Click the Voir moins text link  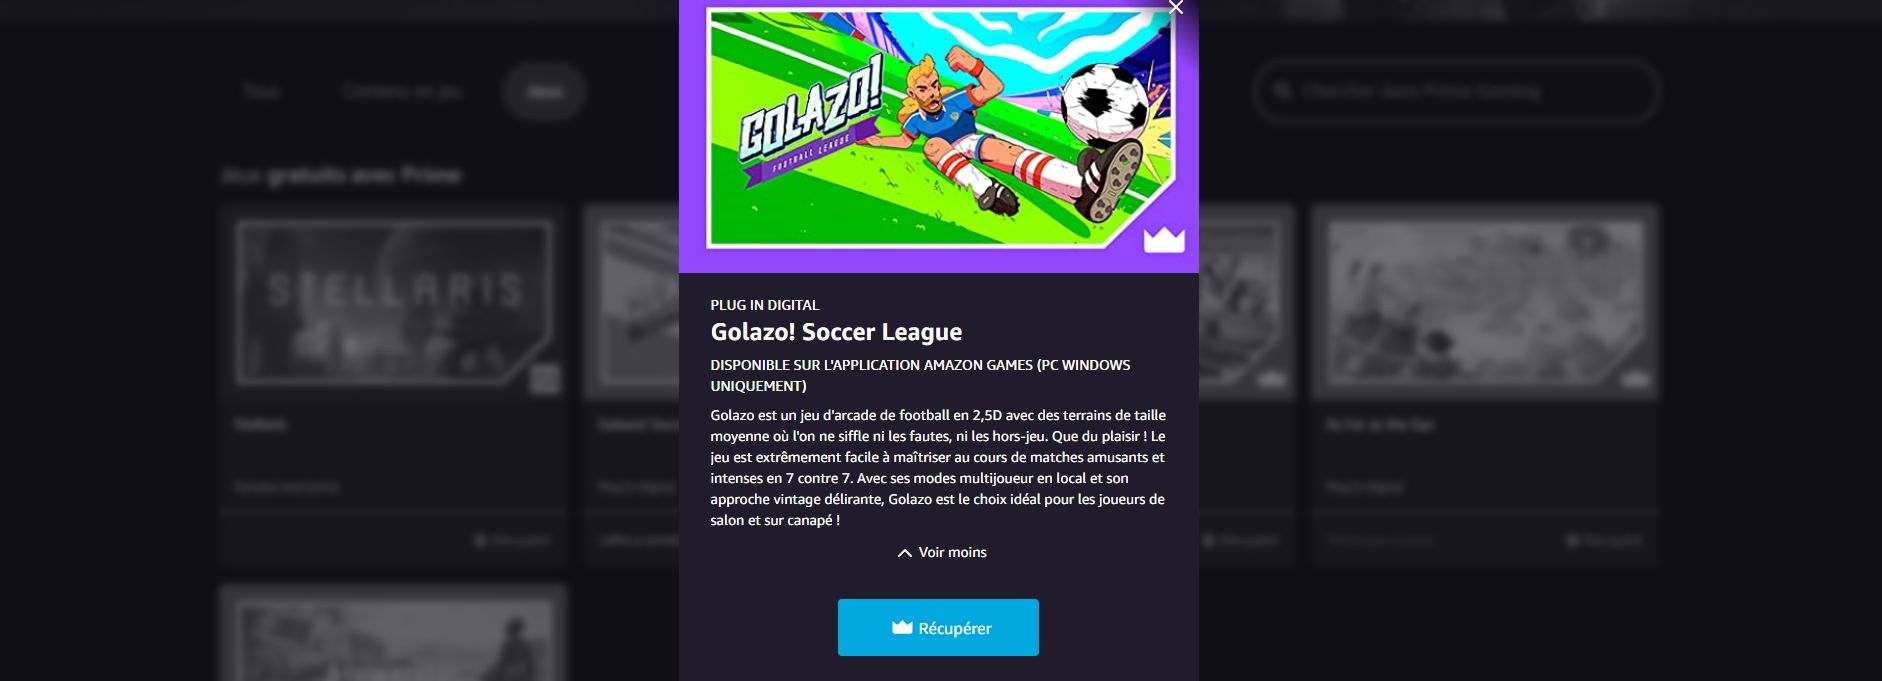(x=952, y=552)
